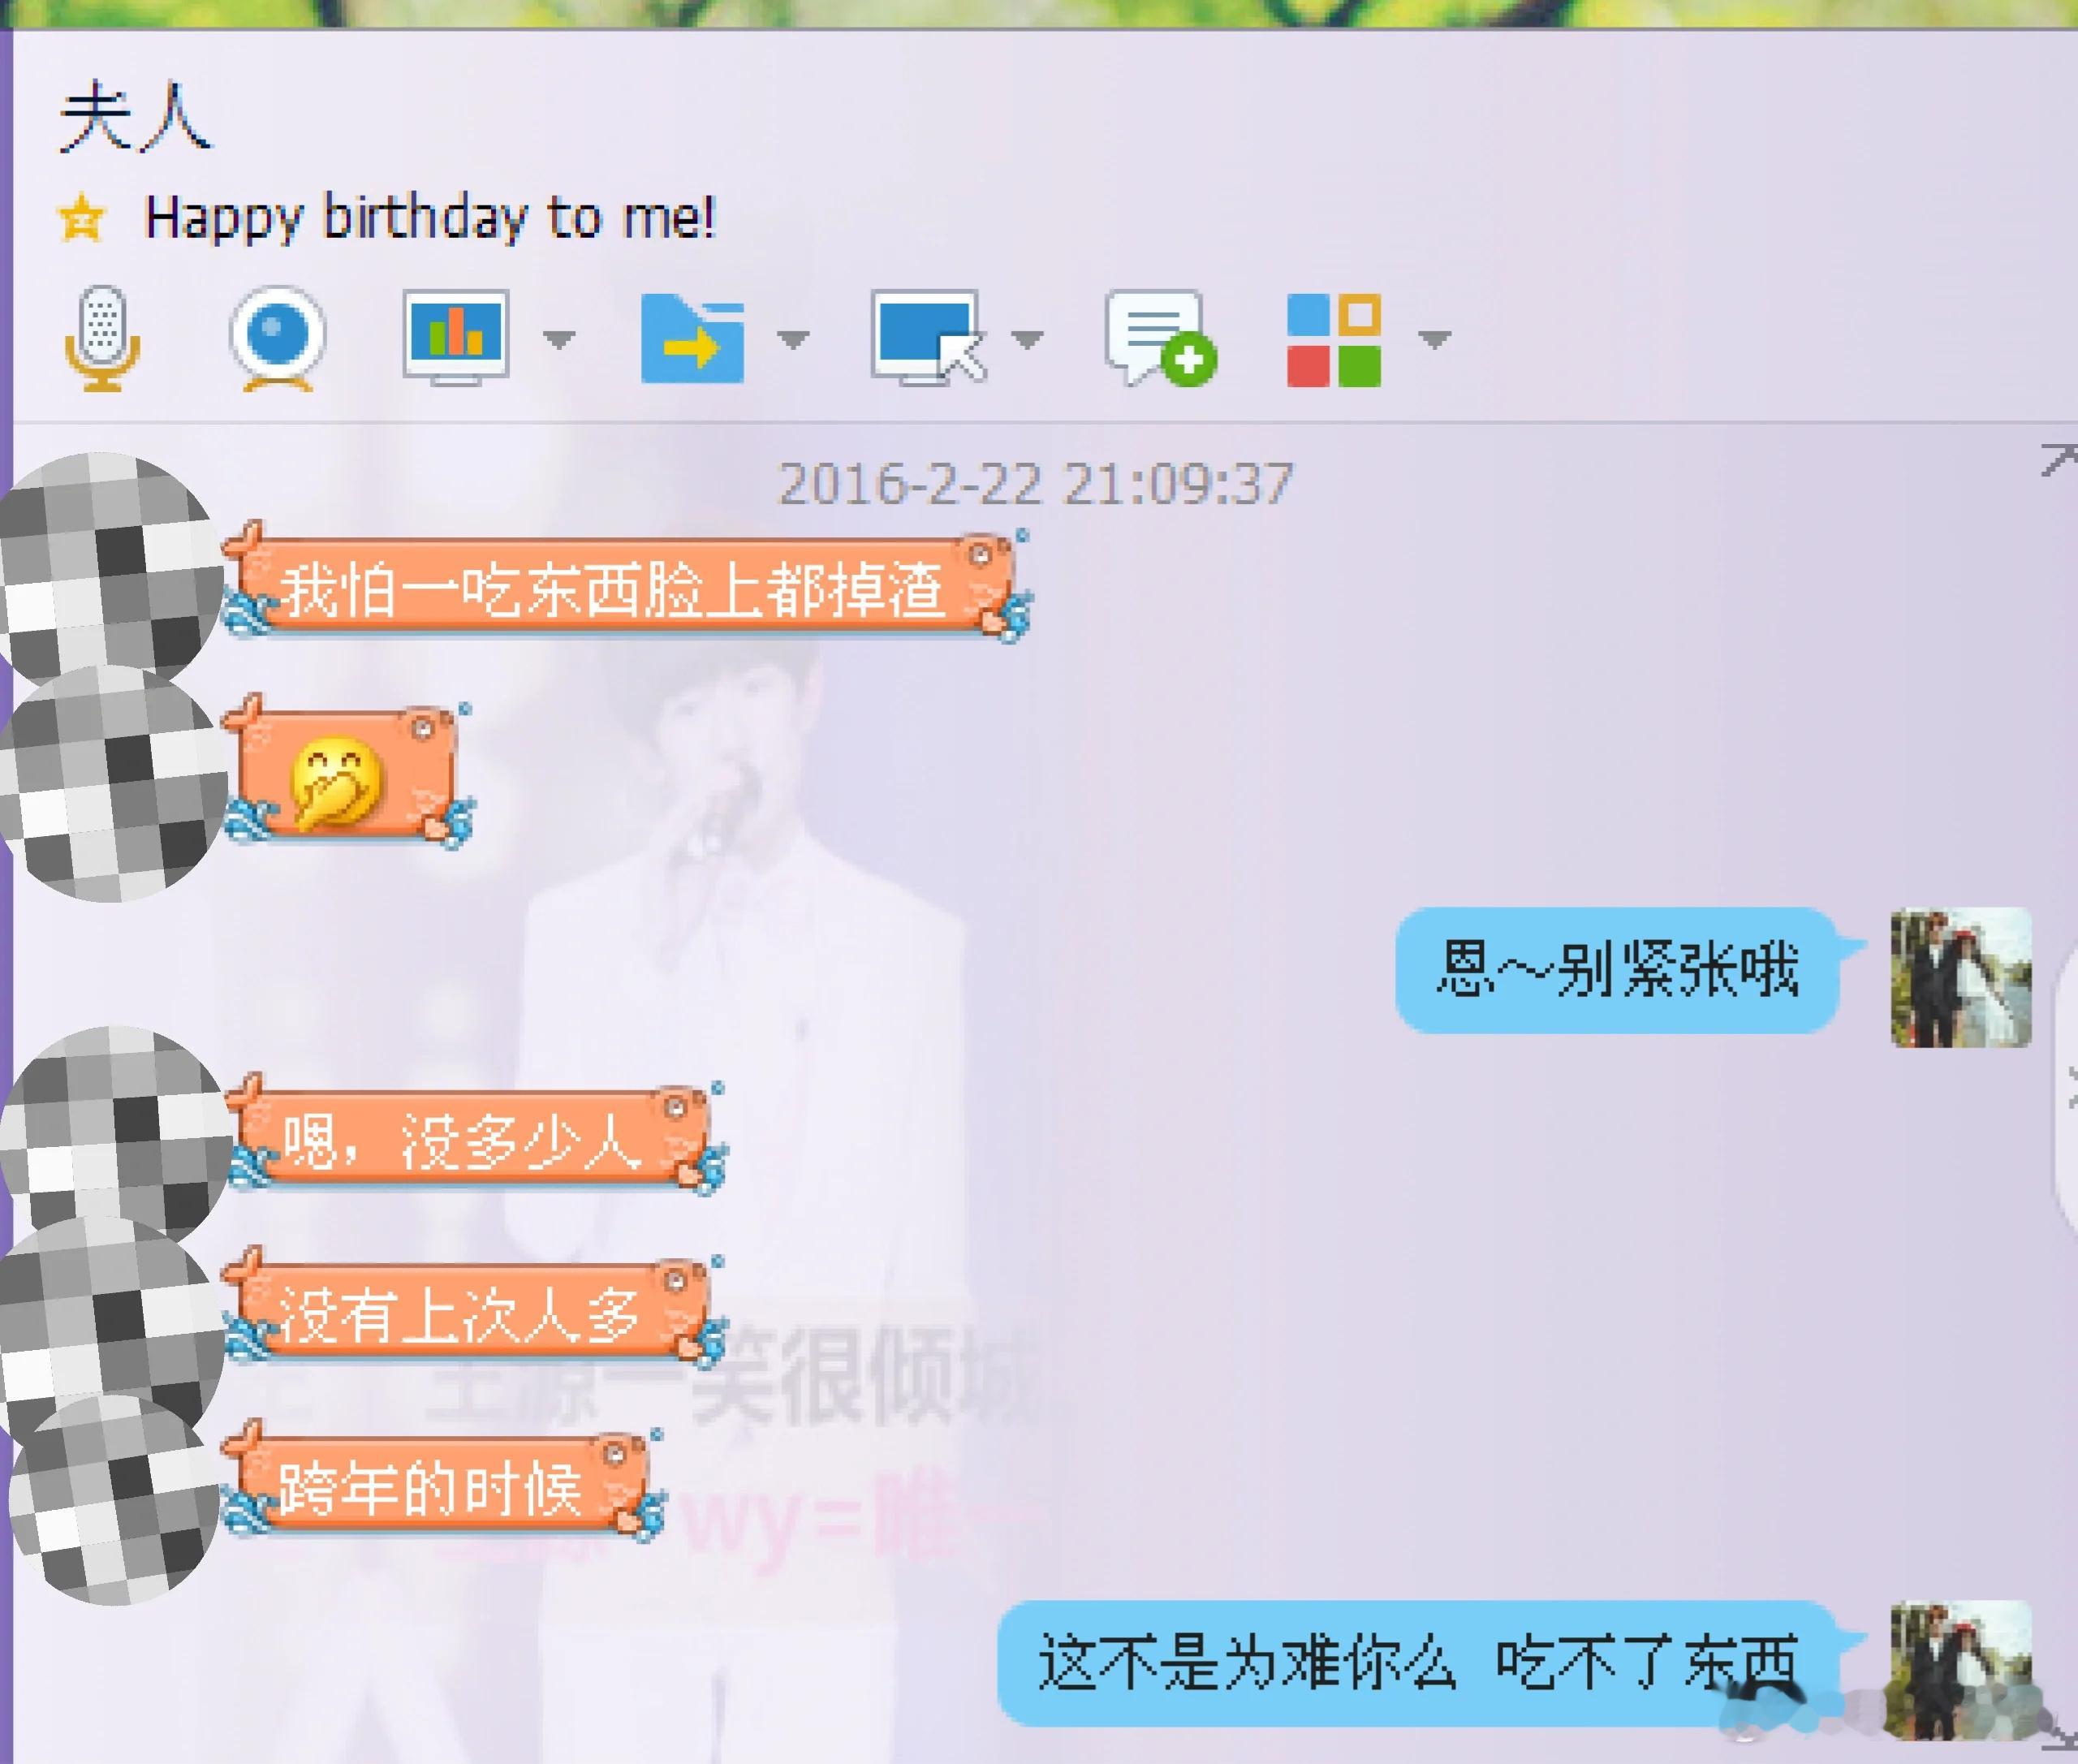Create discussion group with chat-plus icon

click(1160, 338)
